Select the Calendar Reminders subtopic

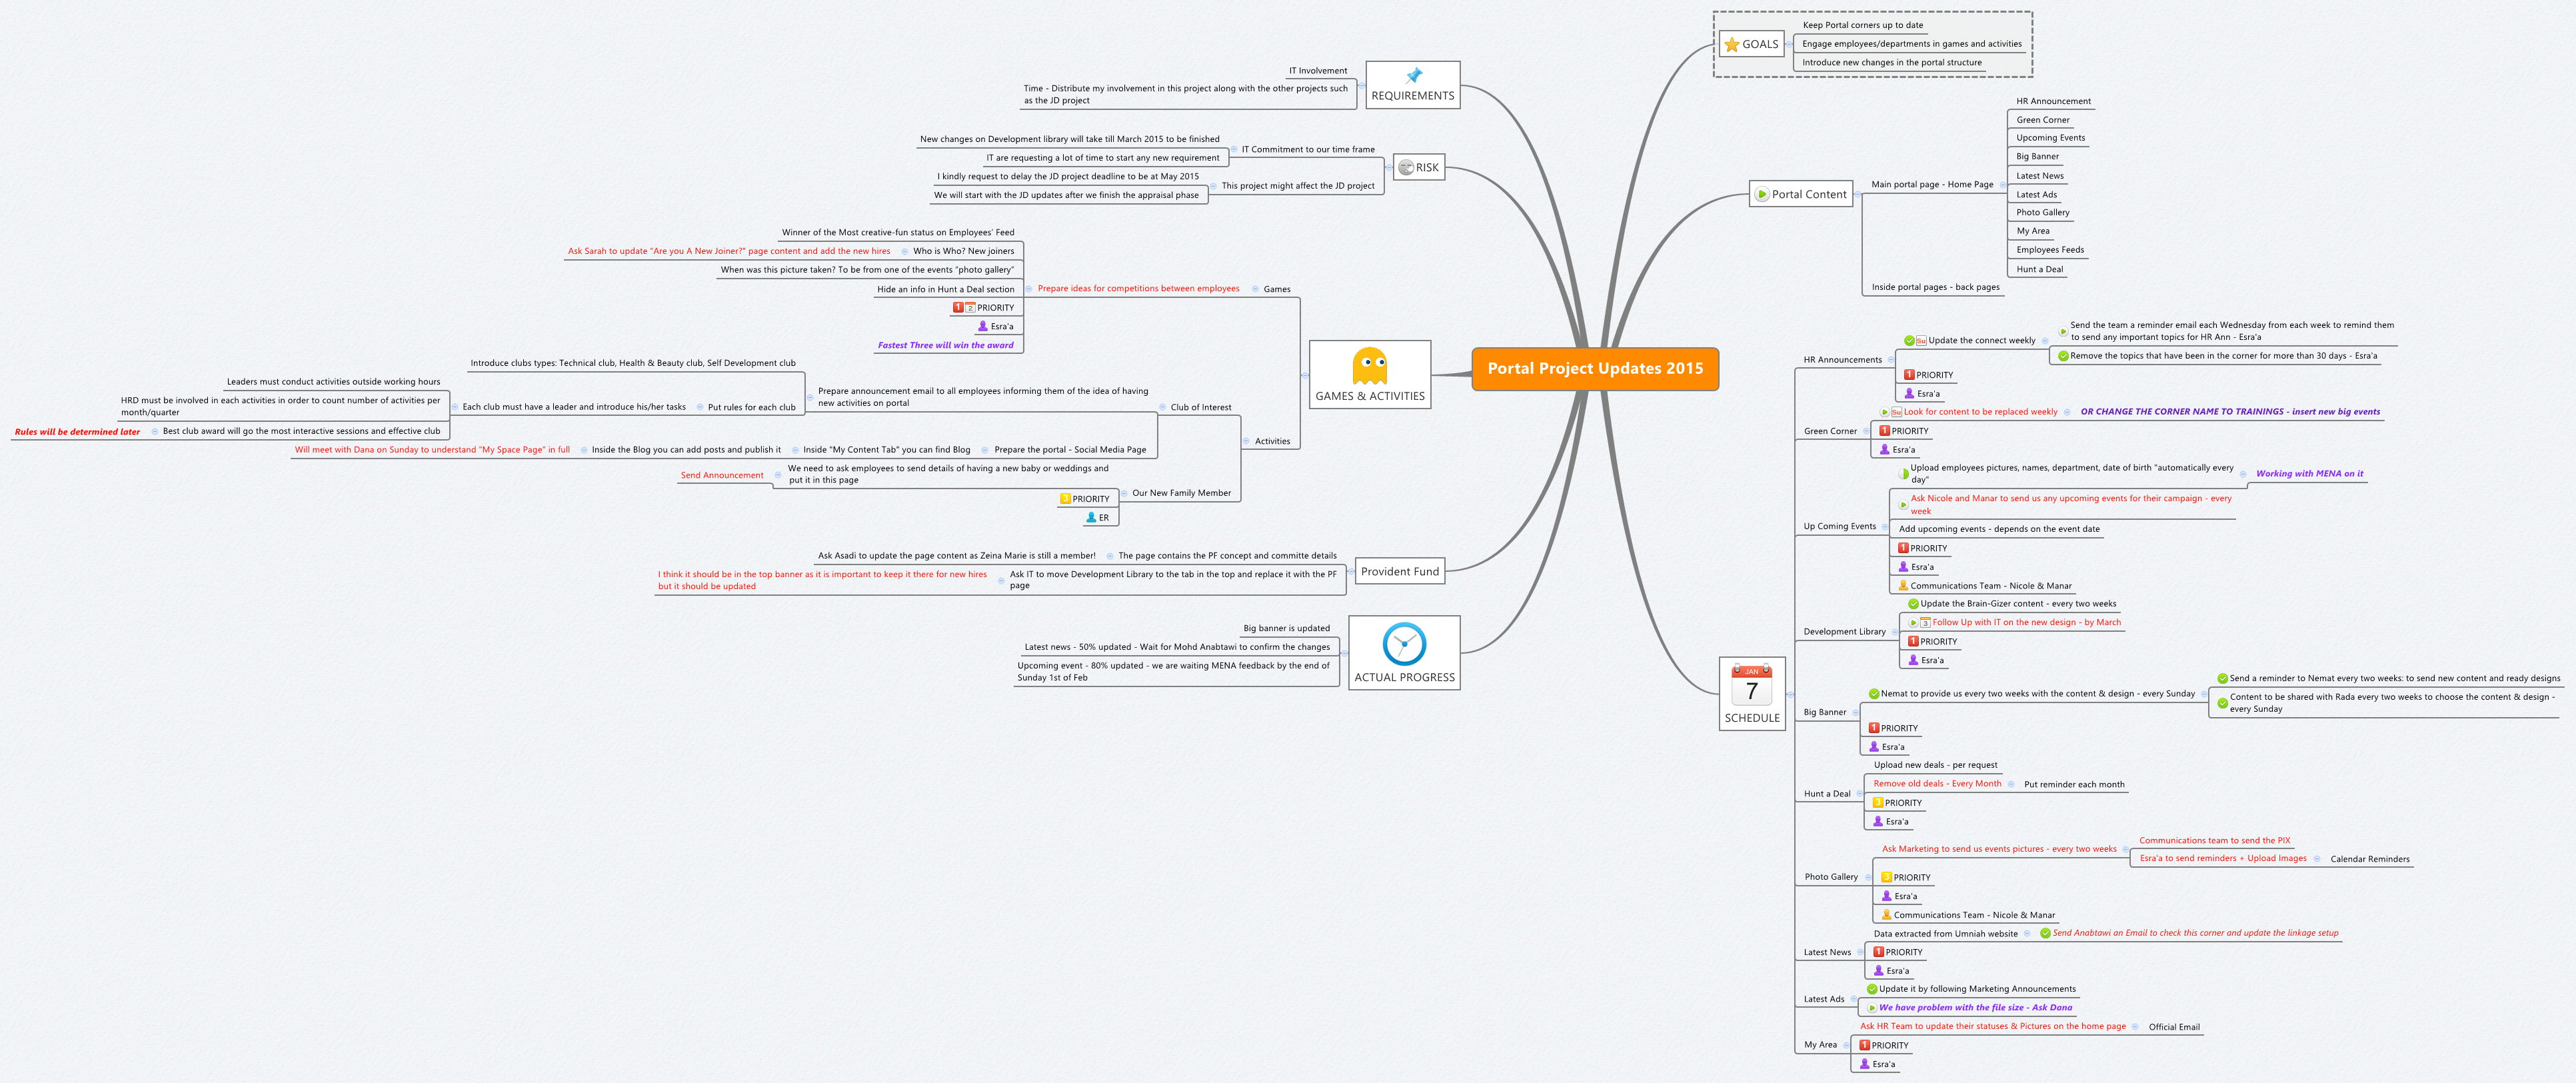pyautogui.click(x=2370, y=859)
